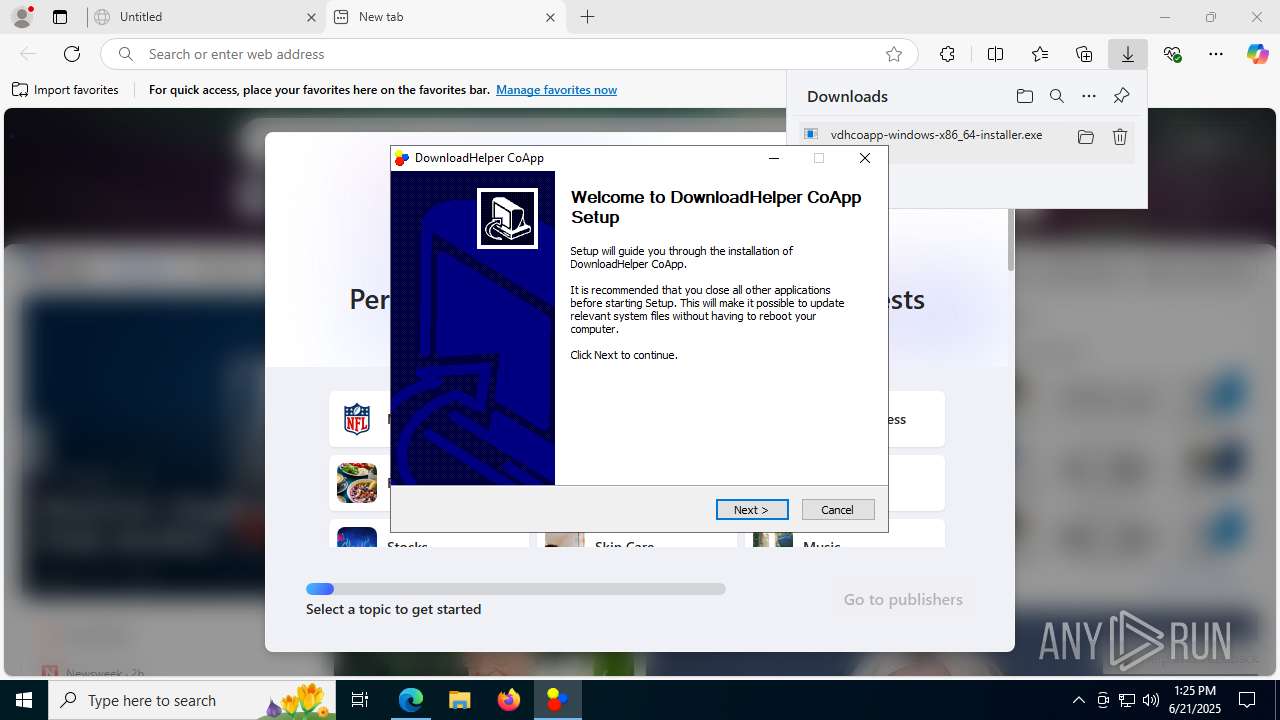Open the notification center icon
The image size is (1280, 720).
pos(1247,700)
